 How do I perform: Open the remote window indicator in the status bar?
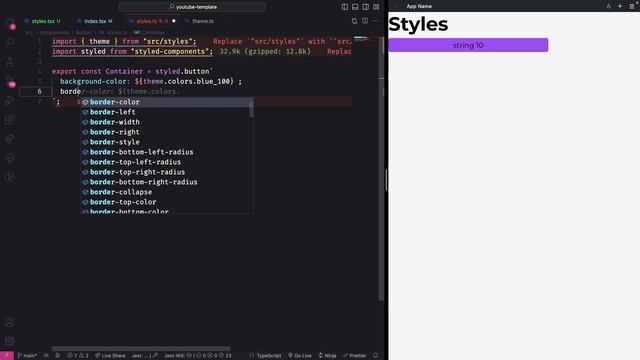coord(7,356)
